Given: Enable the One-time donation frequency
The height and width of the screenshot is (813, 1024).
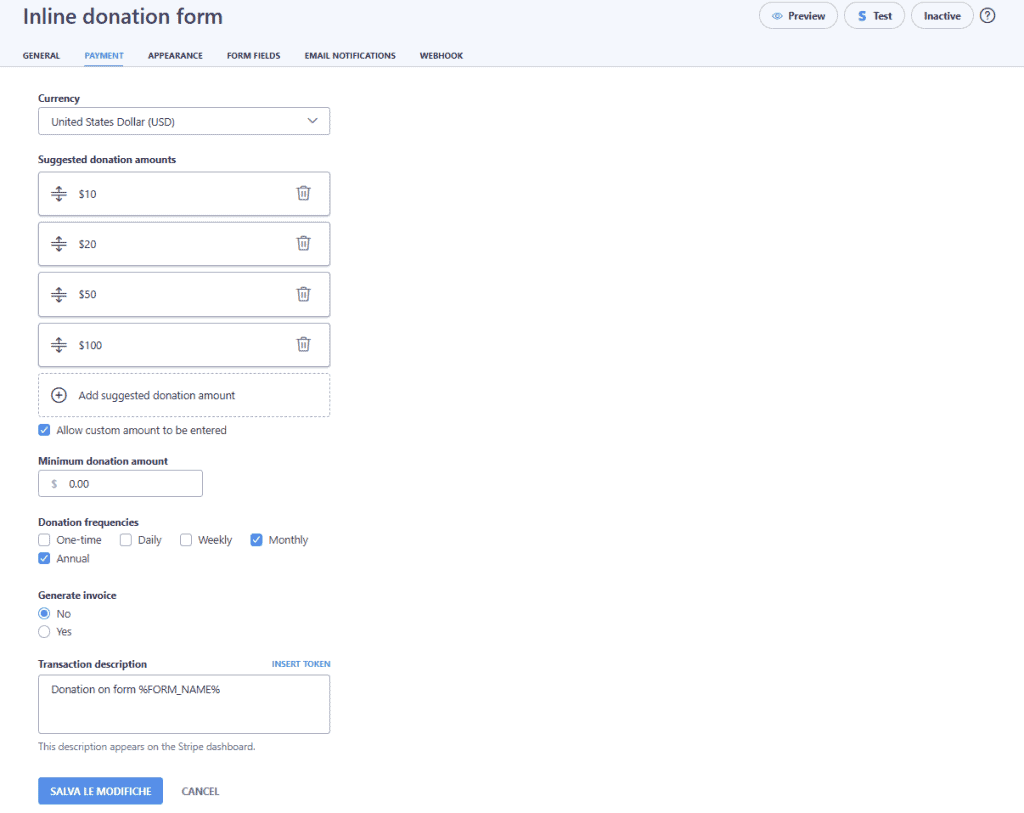Looking at the screenshot, I should click(x=44, y=540).
